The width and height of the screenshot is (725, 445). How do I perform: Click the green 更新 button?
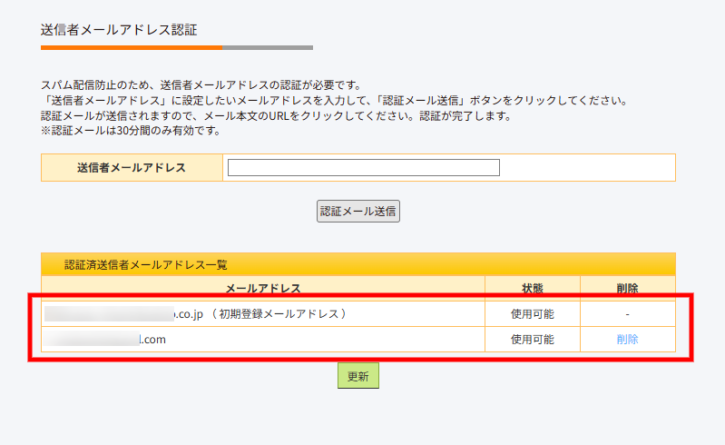[x=358, y=377]
